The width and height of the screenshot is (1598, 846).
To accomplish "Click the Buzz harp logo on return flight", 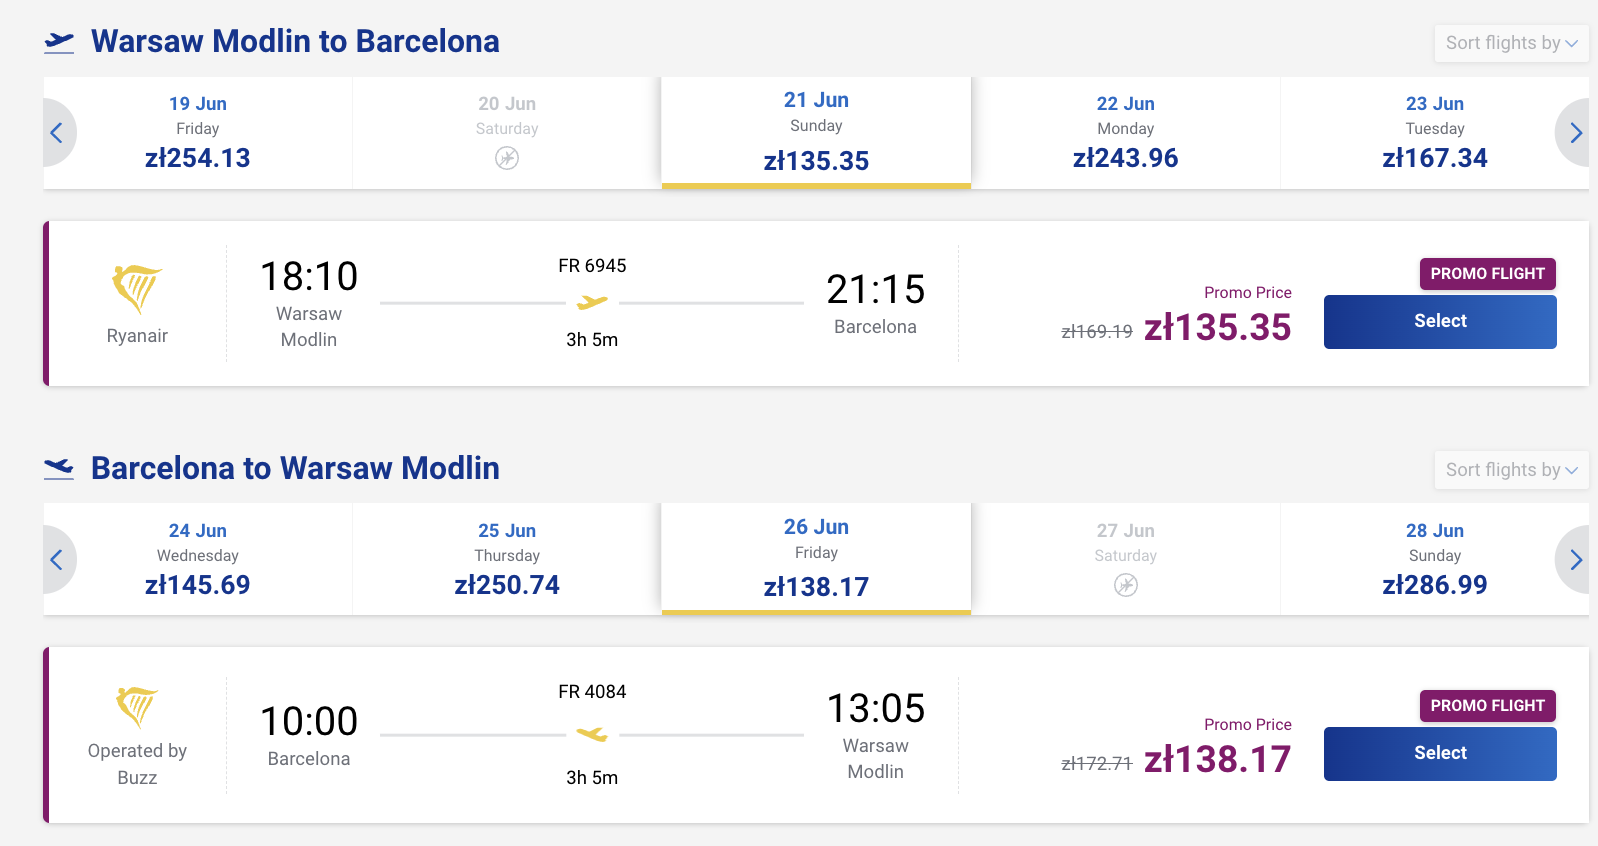I will 137,708.
